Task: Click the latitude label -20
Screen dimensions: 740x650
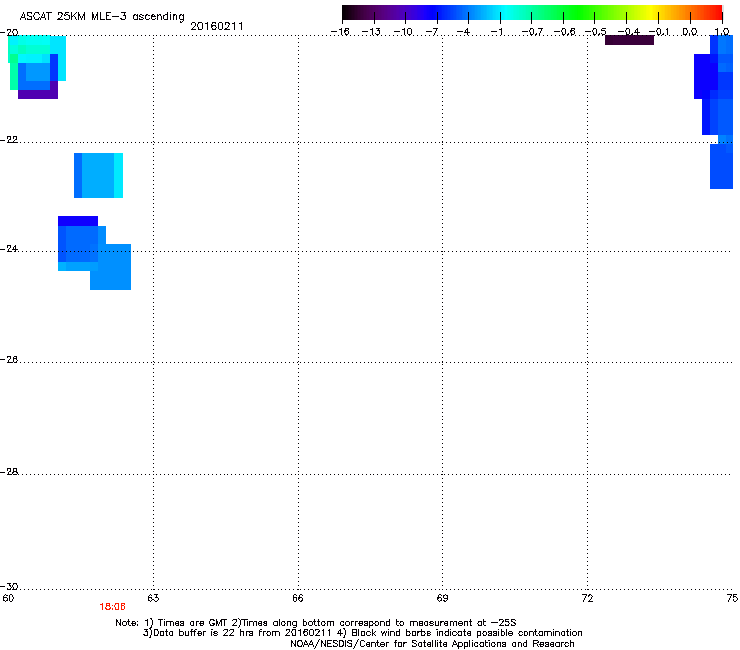Action: click(x=9, y=32)
